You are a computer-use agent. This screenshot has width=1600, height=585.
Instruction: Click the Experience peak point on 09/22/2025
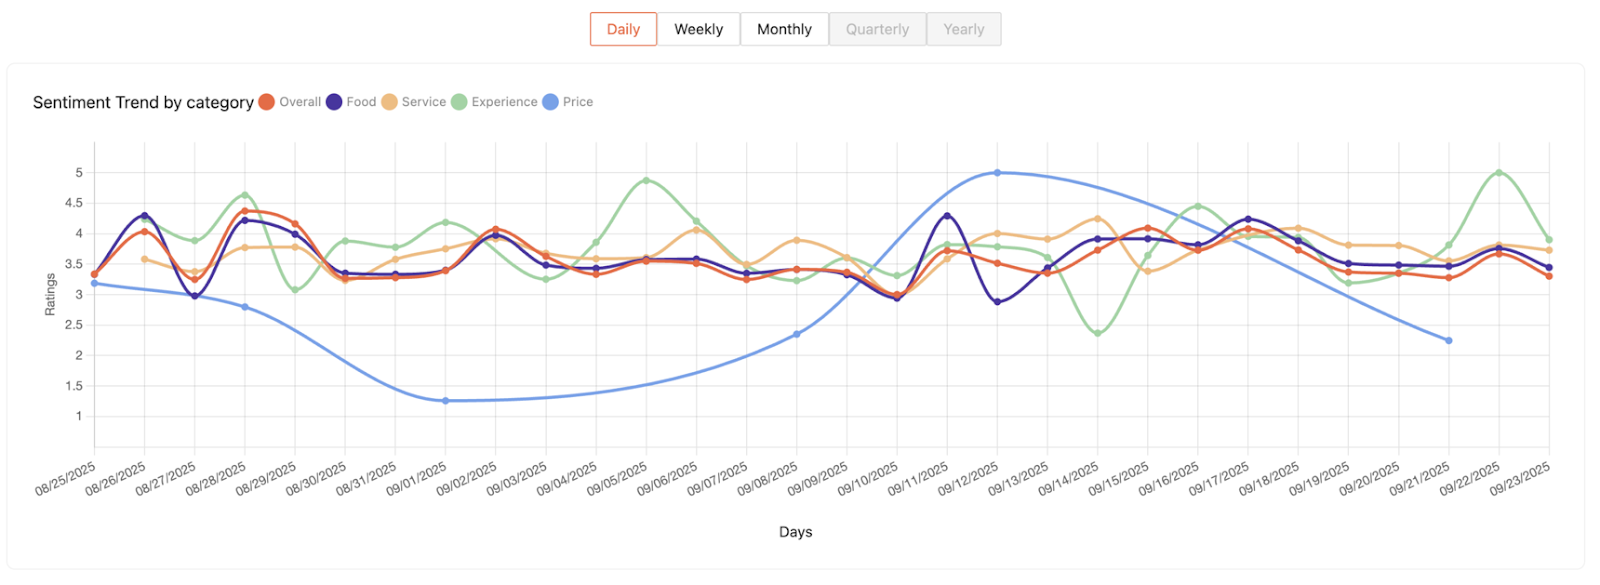1498,173
